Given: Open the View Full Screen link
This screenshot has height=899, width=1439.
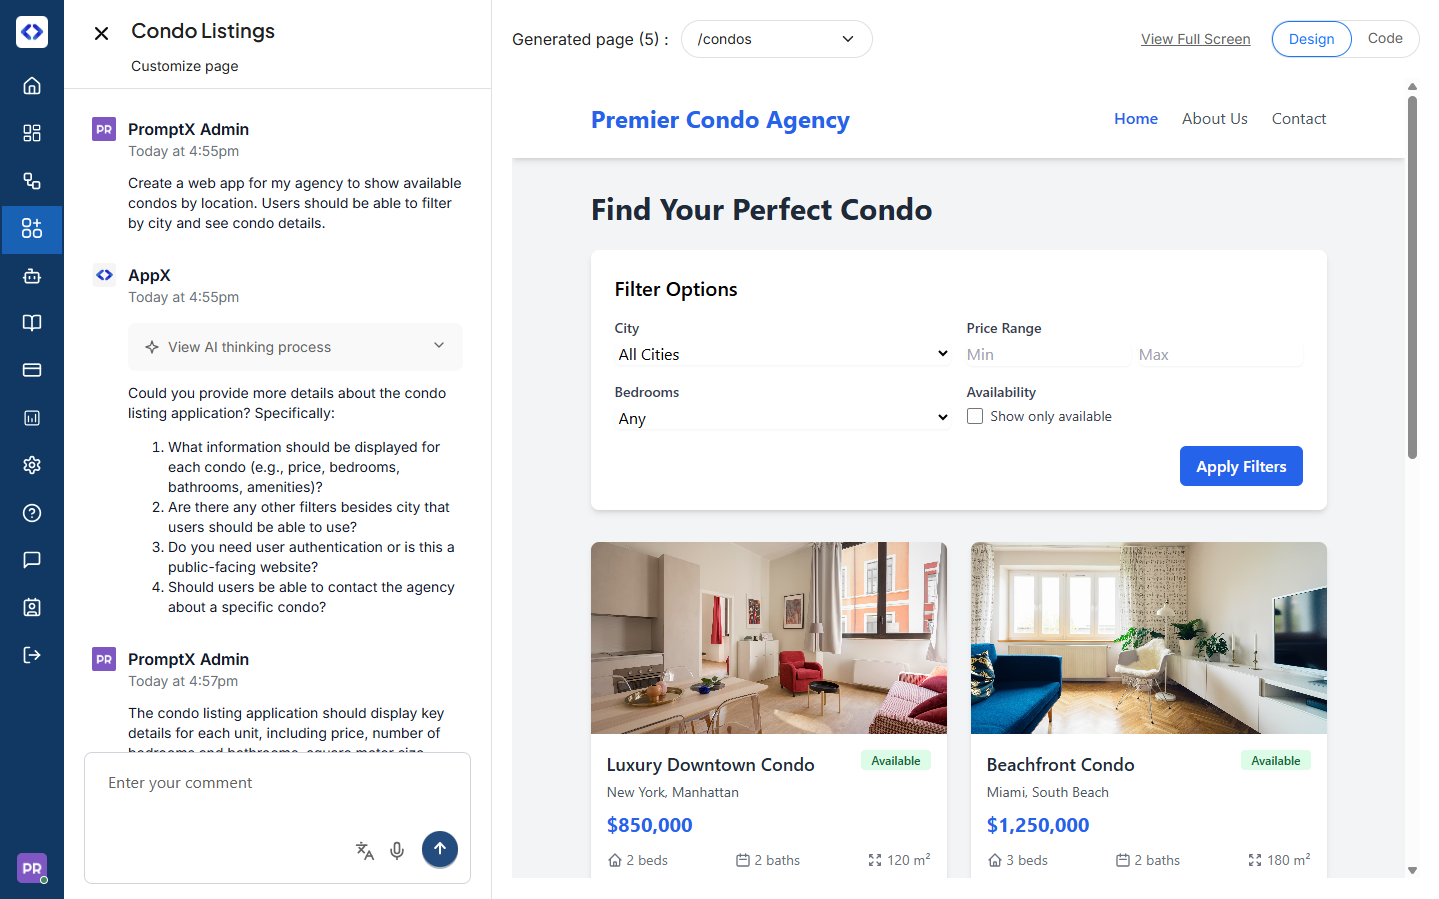Looking at the screenshot, I should (1195, 39).
